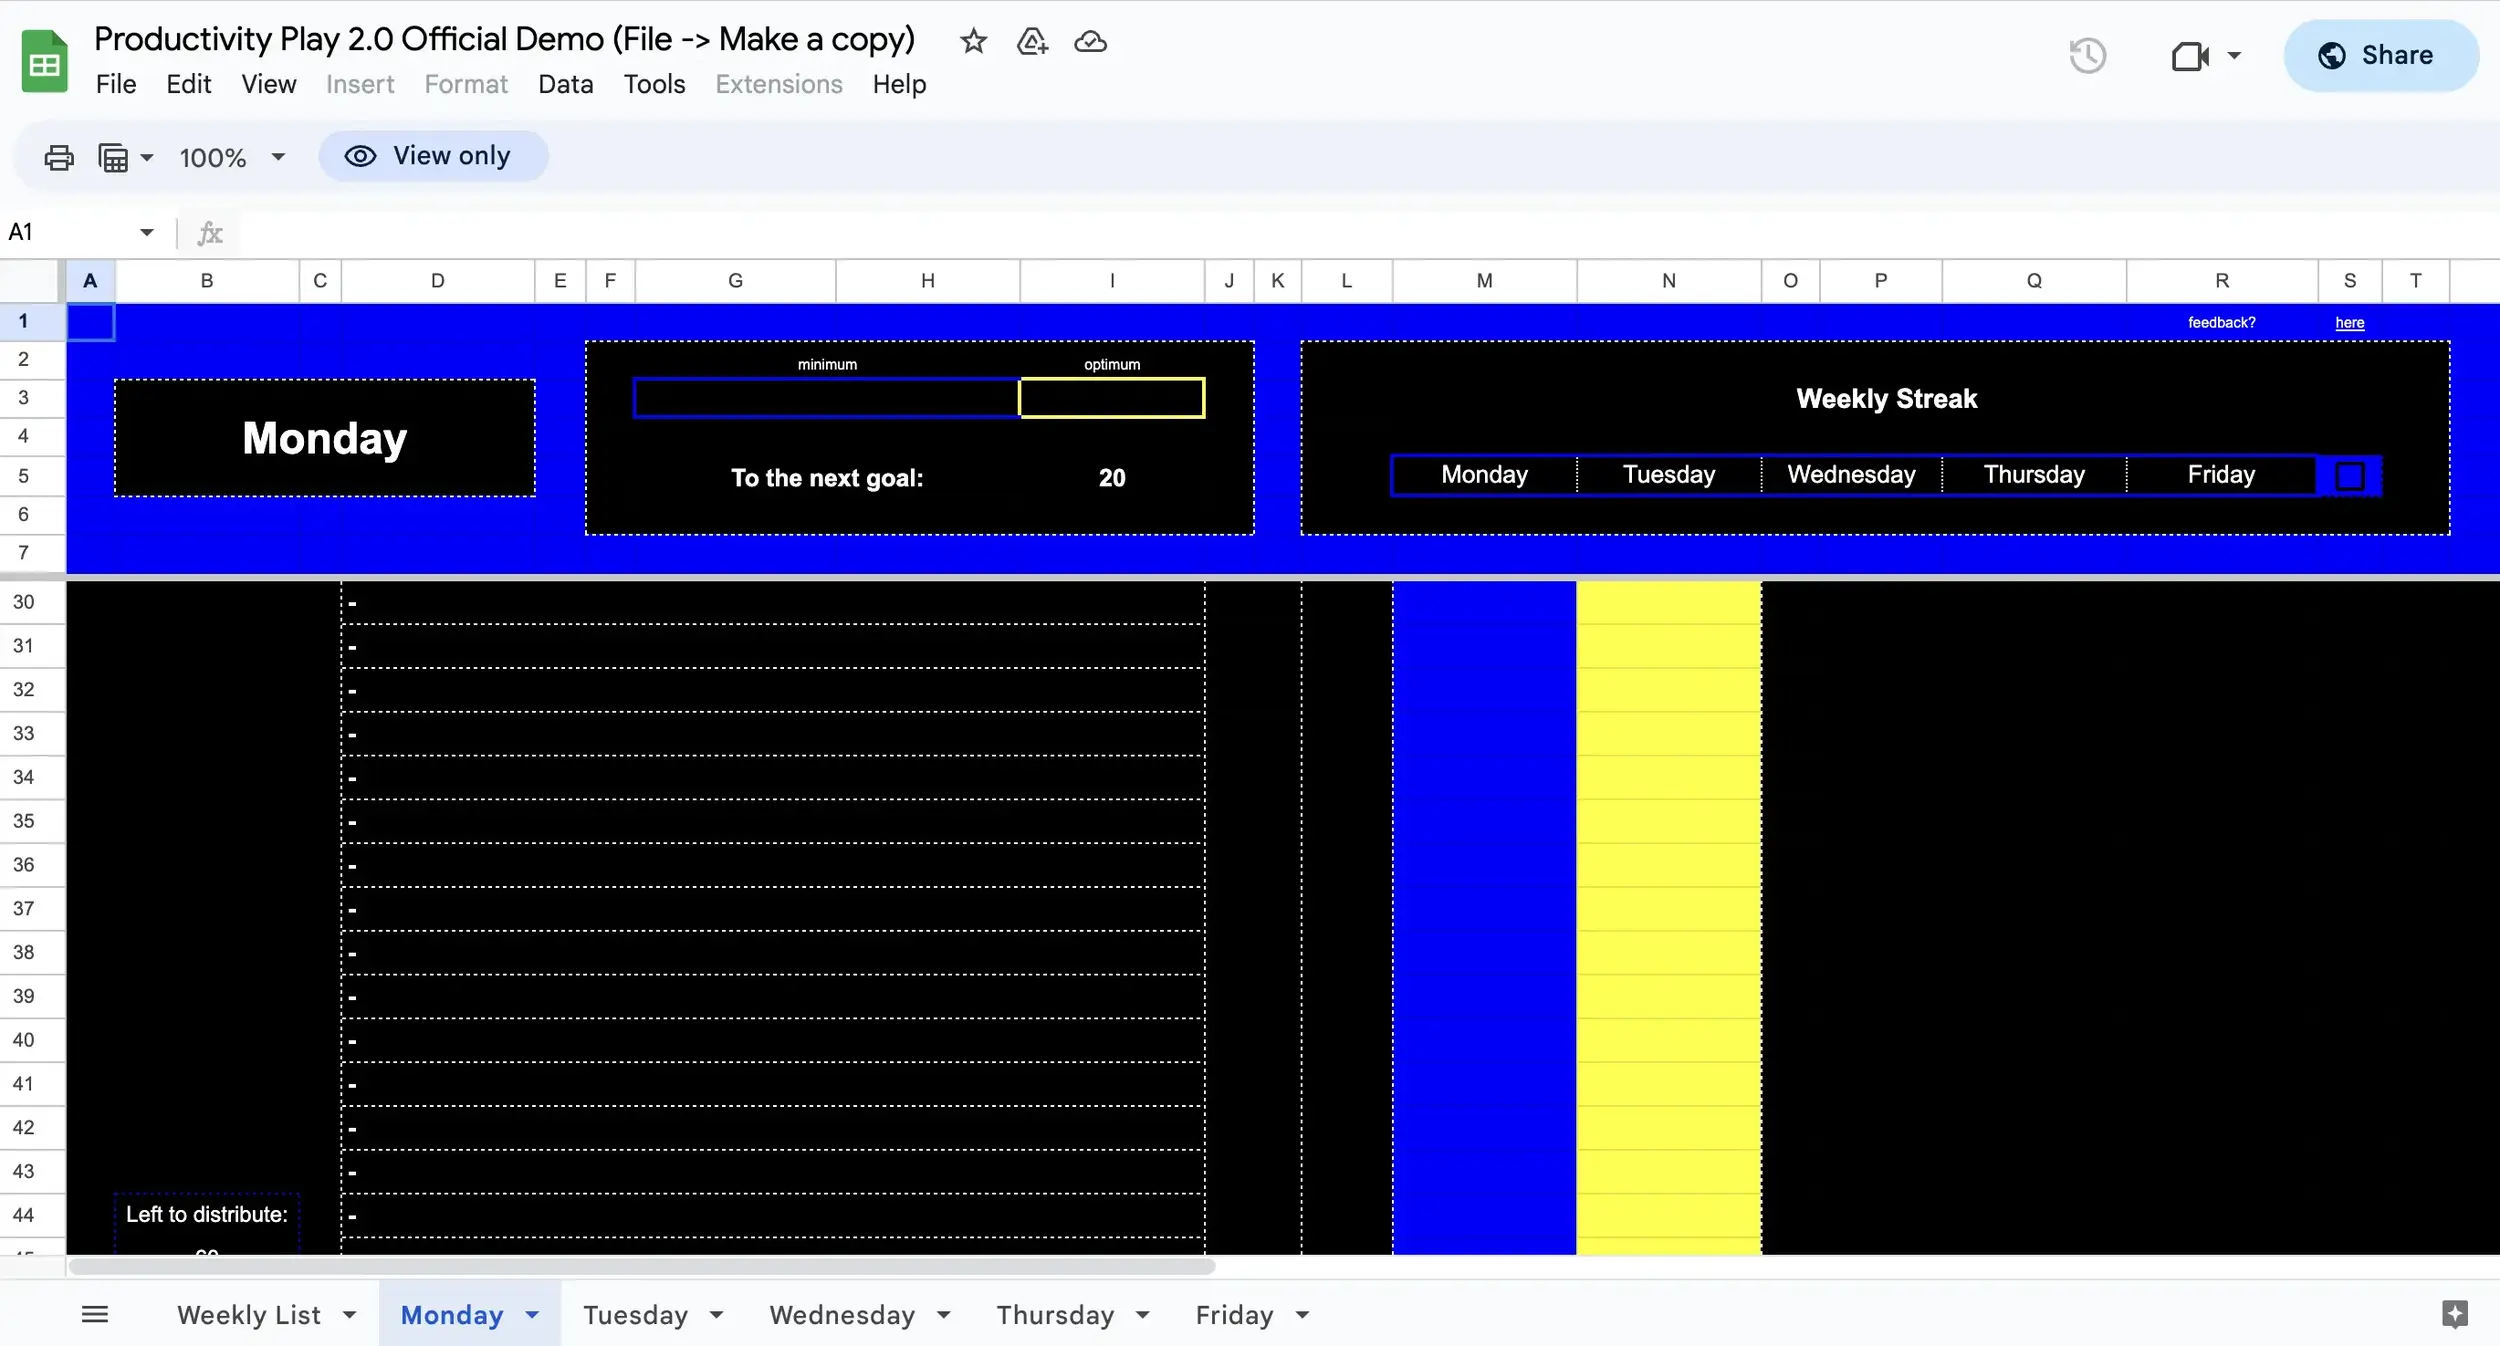The height and width of the screenshot is (1346, 2500).
Task: Open version history clock icon
Action: pyautogui.click(x=2088, y=55)
